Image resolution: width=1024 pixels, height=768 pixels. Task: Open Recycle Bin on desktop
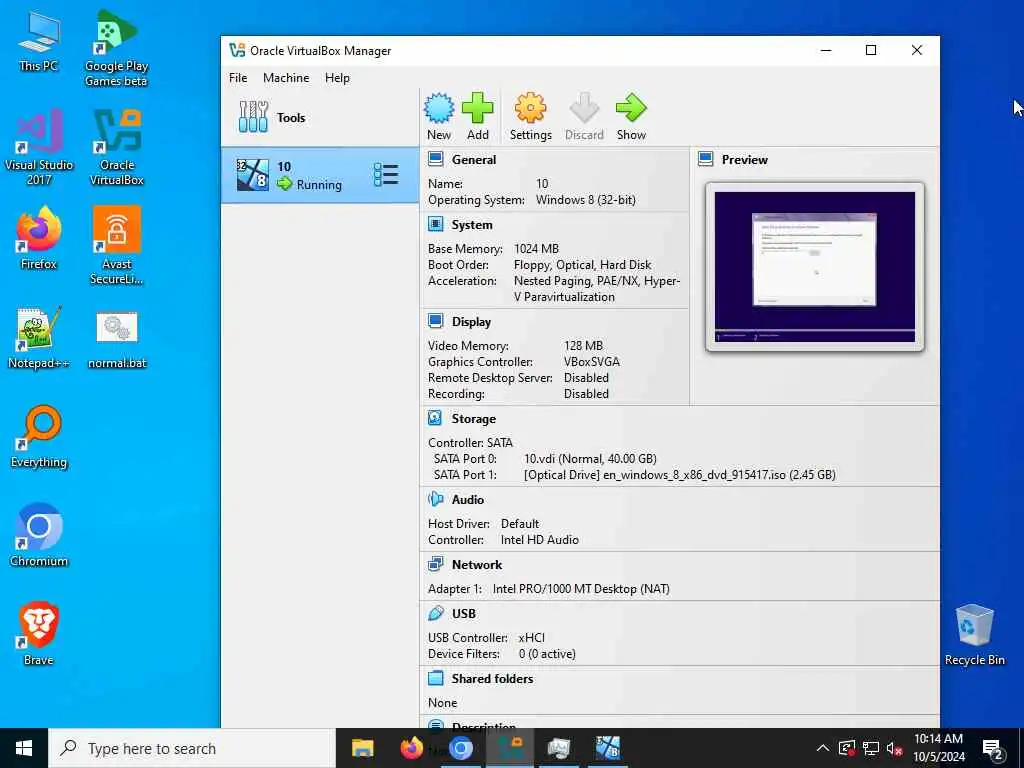point(974,635)
